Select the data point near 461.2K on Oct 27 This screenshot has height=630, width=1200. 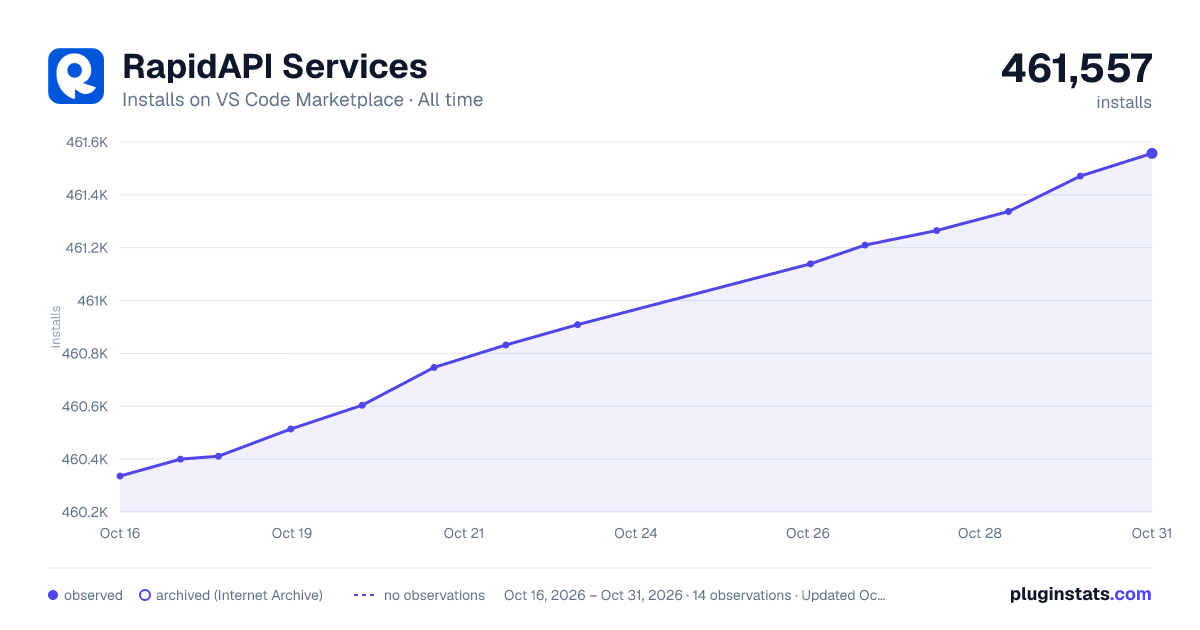coord(865,245)
